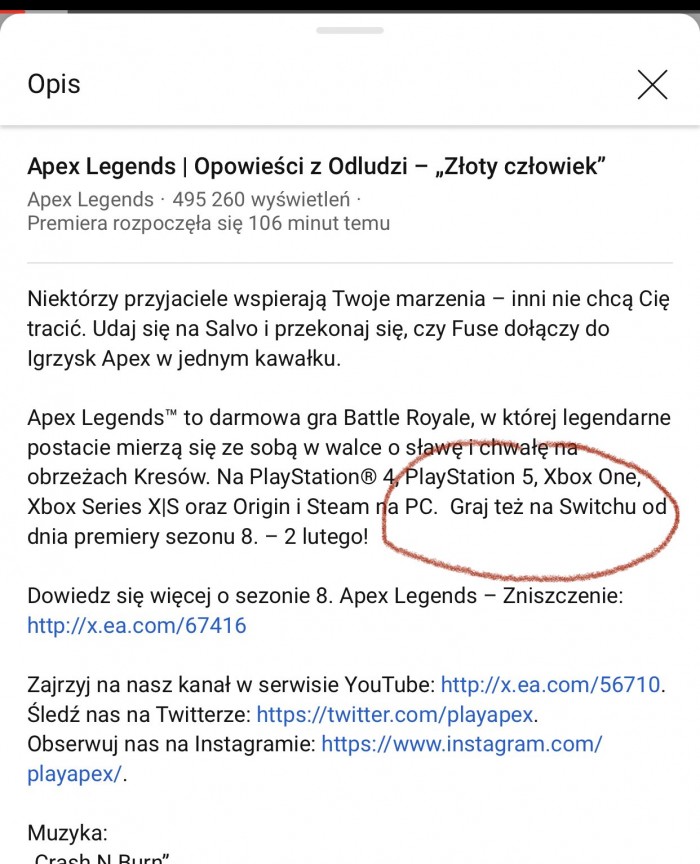Click the "Opis" panel heading

(x=52, y=85)
